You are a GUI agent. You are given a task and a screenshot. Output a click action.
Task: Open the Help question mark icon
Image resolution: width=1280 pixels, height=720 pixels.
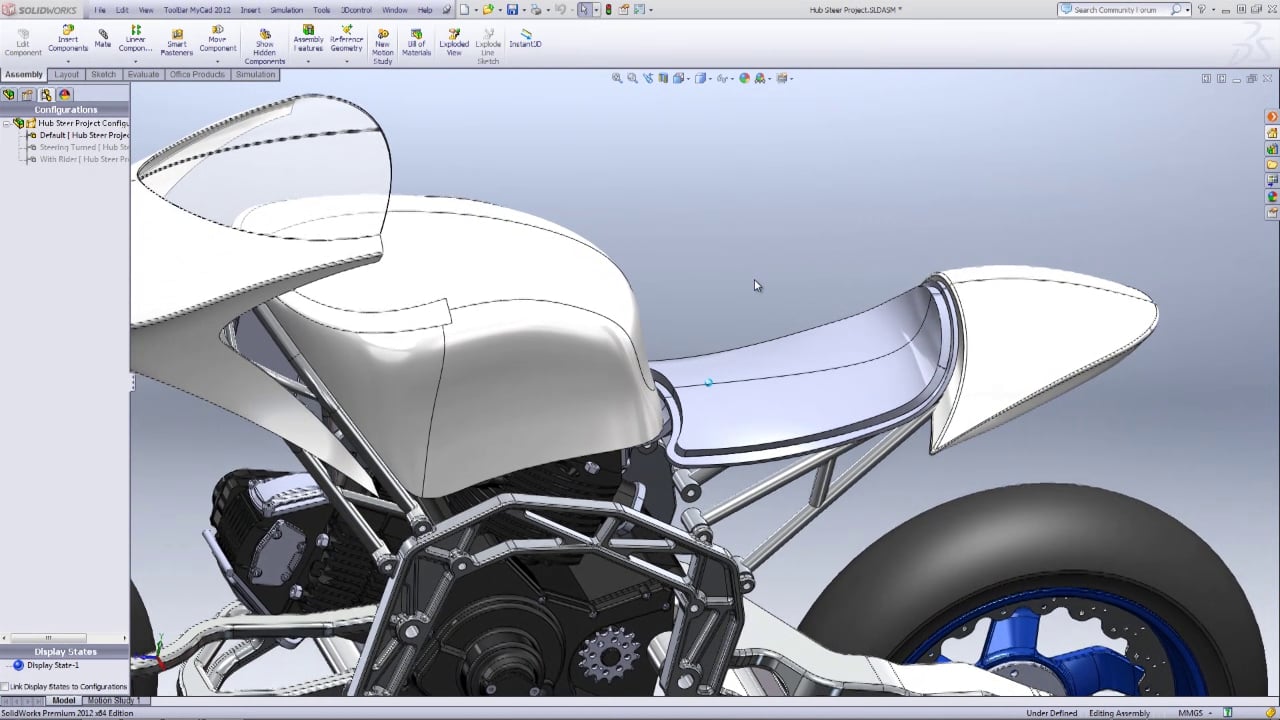1202,10
